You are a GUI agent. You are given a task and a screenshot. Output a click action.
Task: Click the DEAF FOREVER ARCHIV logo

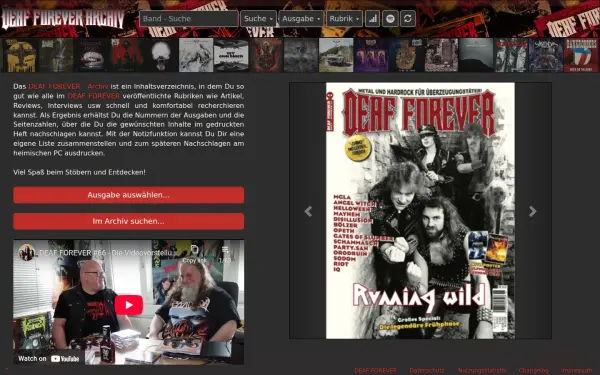tap(63, 18)
